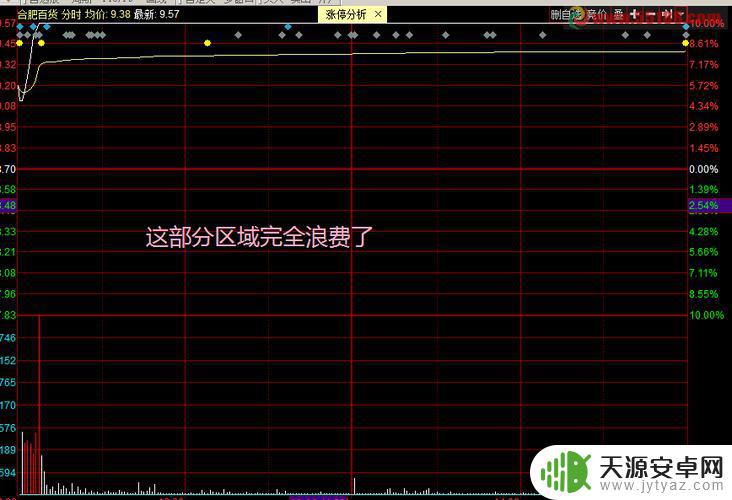Click the tallest red volume bar

point(39,404)
